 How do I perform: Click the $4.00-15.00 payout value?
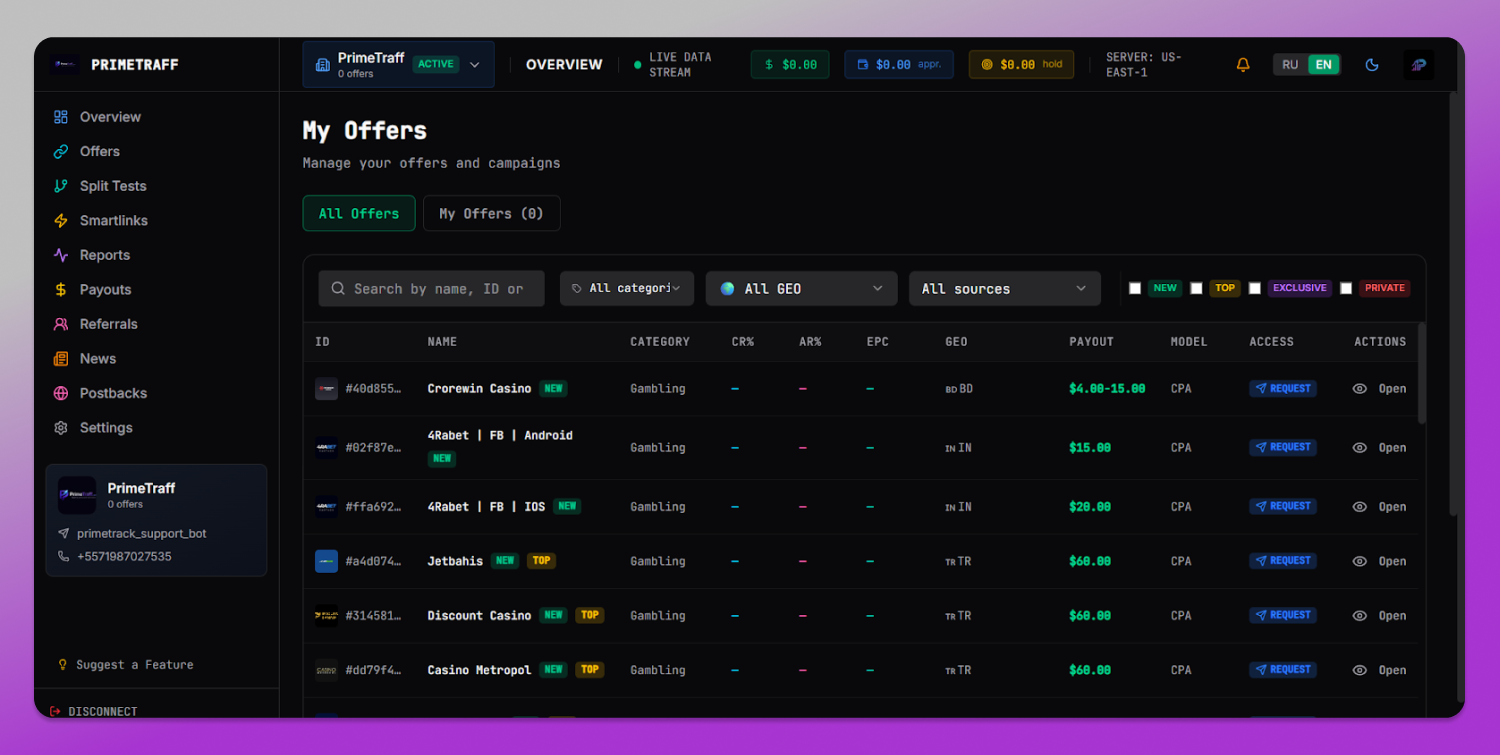1107,388
